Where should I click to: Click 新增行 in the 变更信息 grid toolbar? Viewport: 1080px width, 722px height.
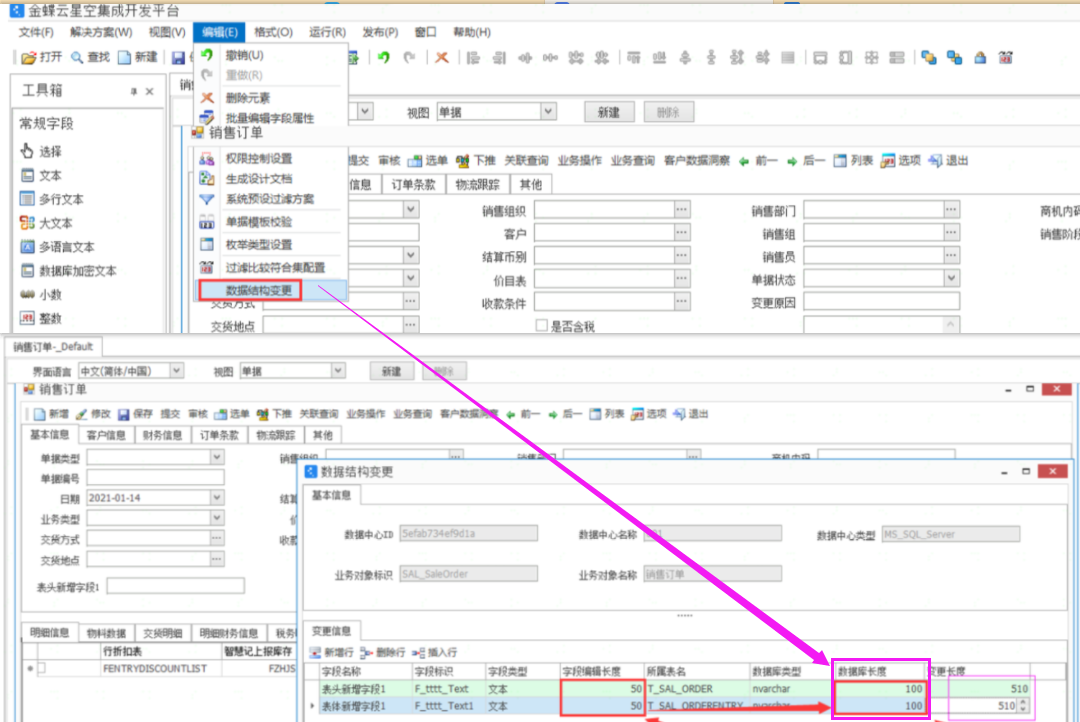331,652
